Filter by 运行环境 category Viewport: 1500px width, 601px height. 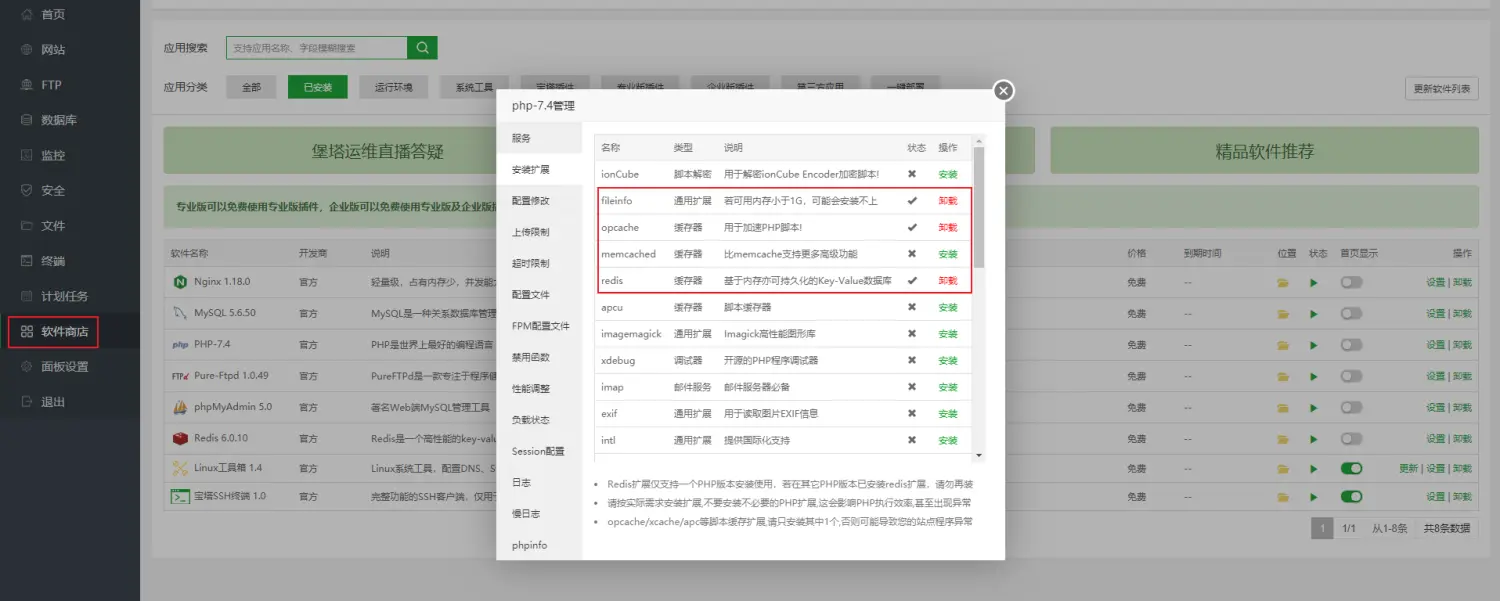[x=393, y=87]
